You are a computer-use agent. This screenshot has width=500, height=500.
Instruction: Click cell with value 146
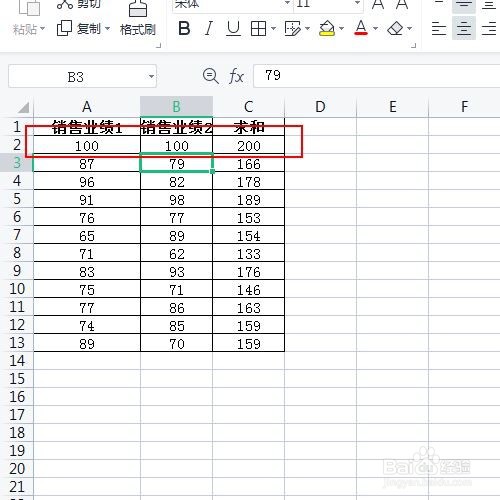click(249, 289)
